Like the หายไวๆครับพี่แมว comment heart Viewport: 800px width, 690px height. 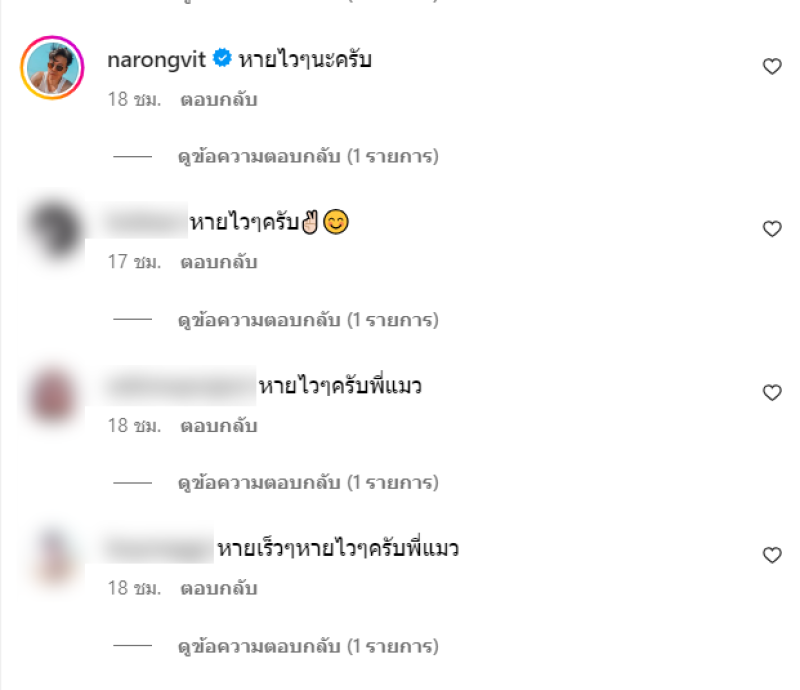tap(772, 392)
